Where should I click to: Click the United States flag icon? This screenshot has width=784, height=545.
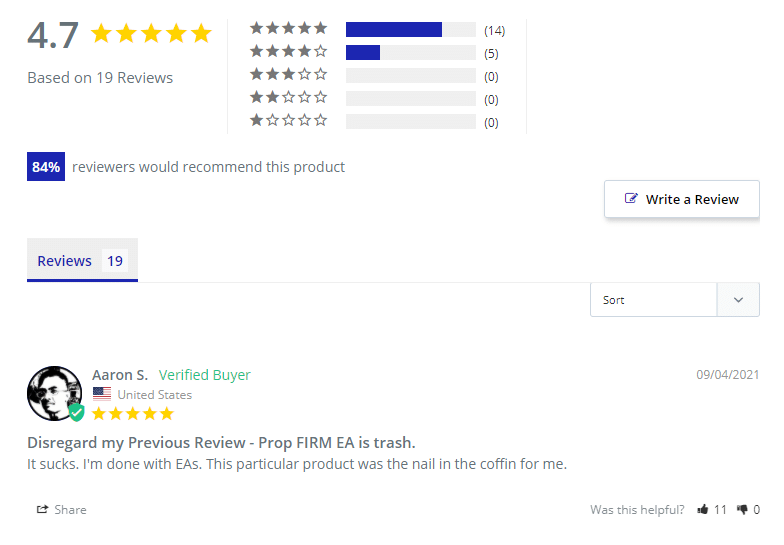pyautogui.click(x=102, y=394)
